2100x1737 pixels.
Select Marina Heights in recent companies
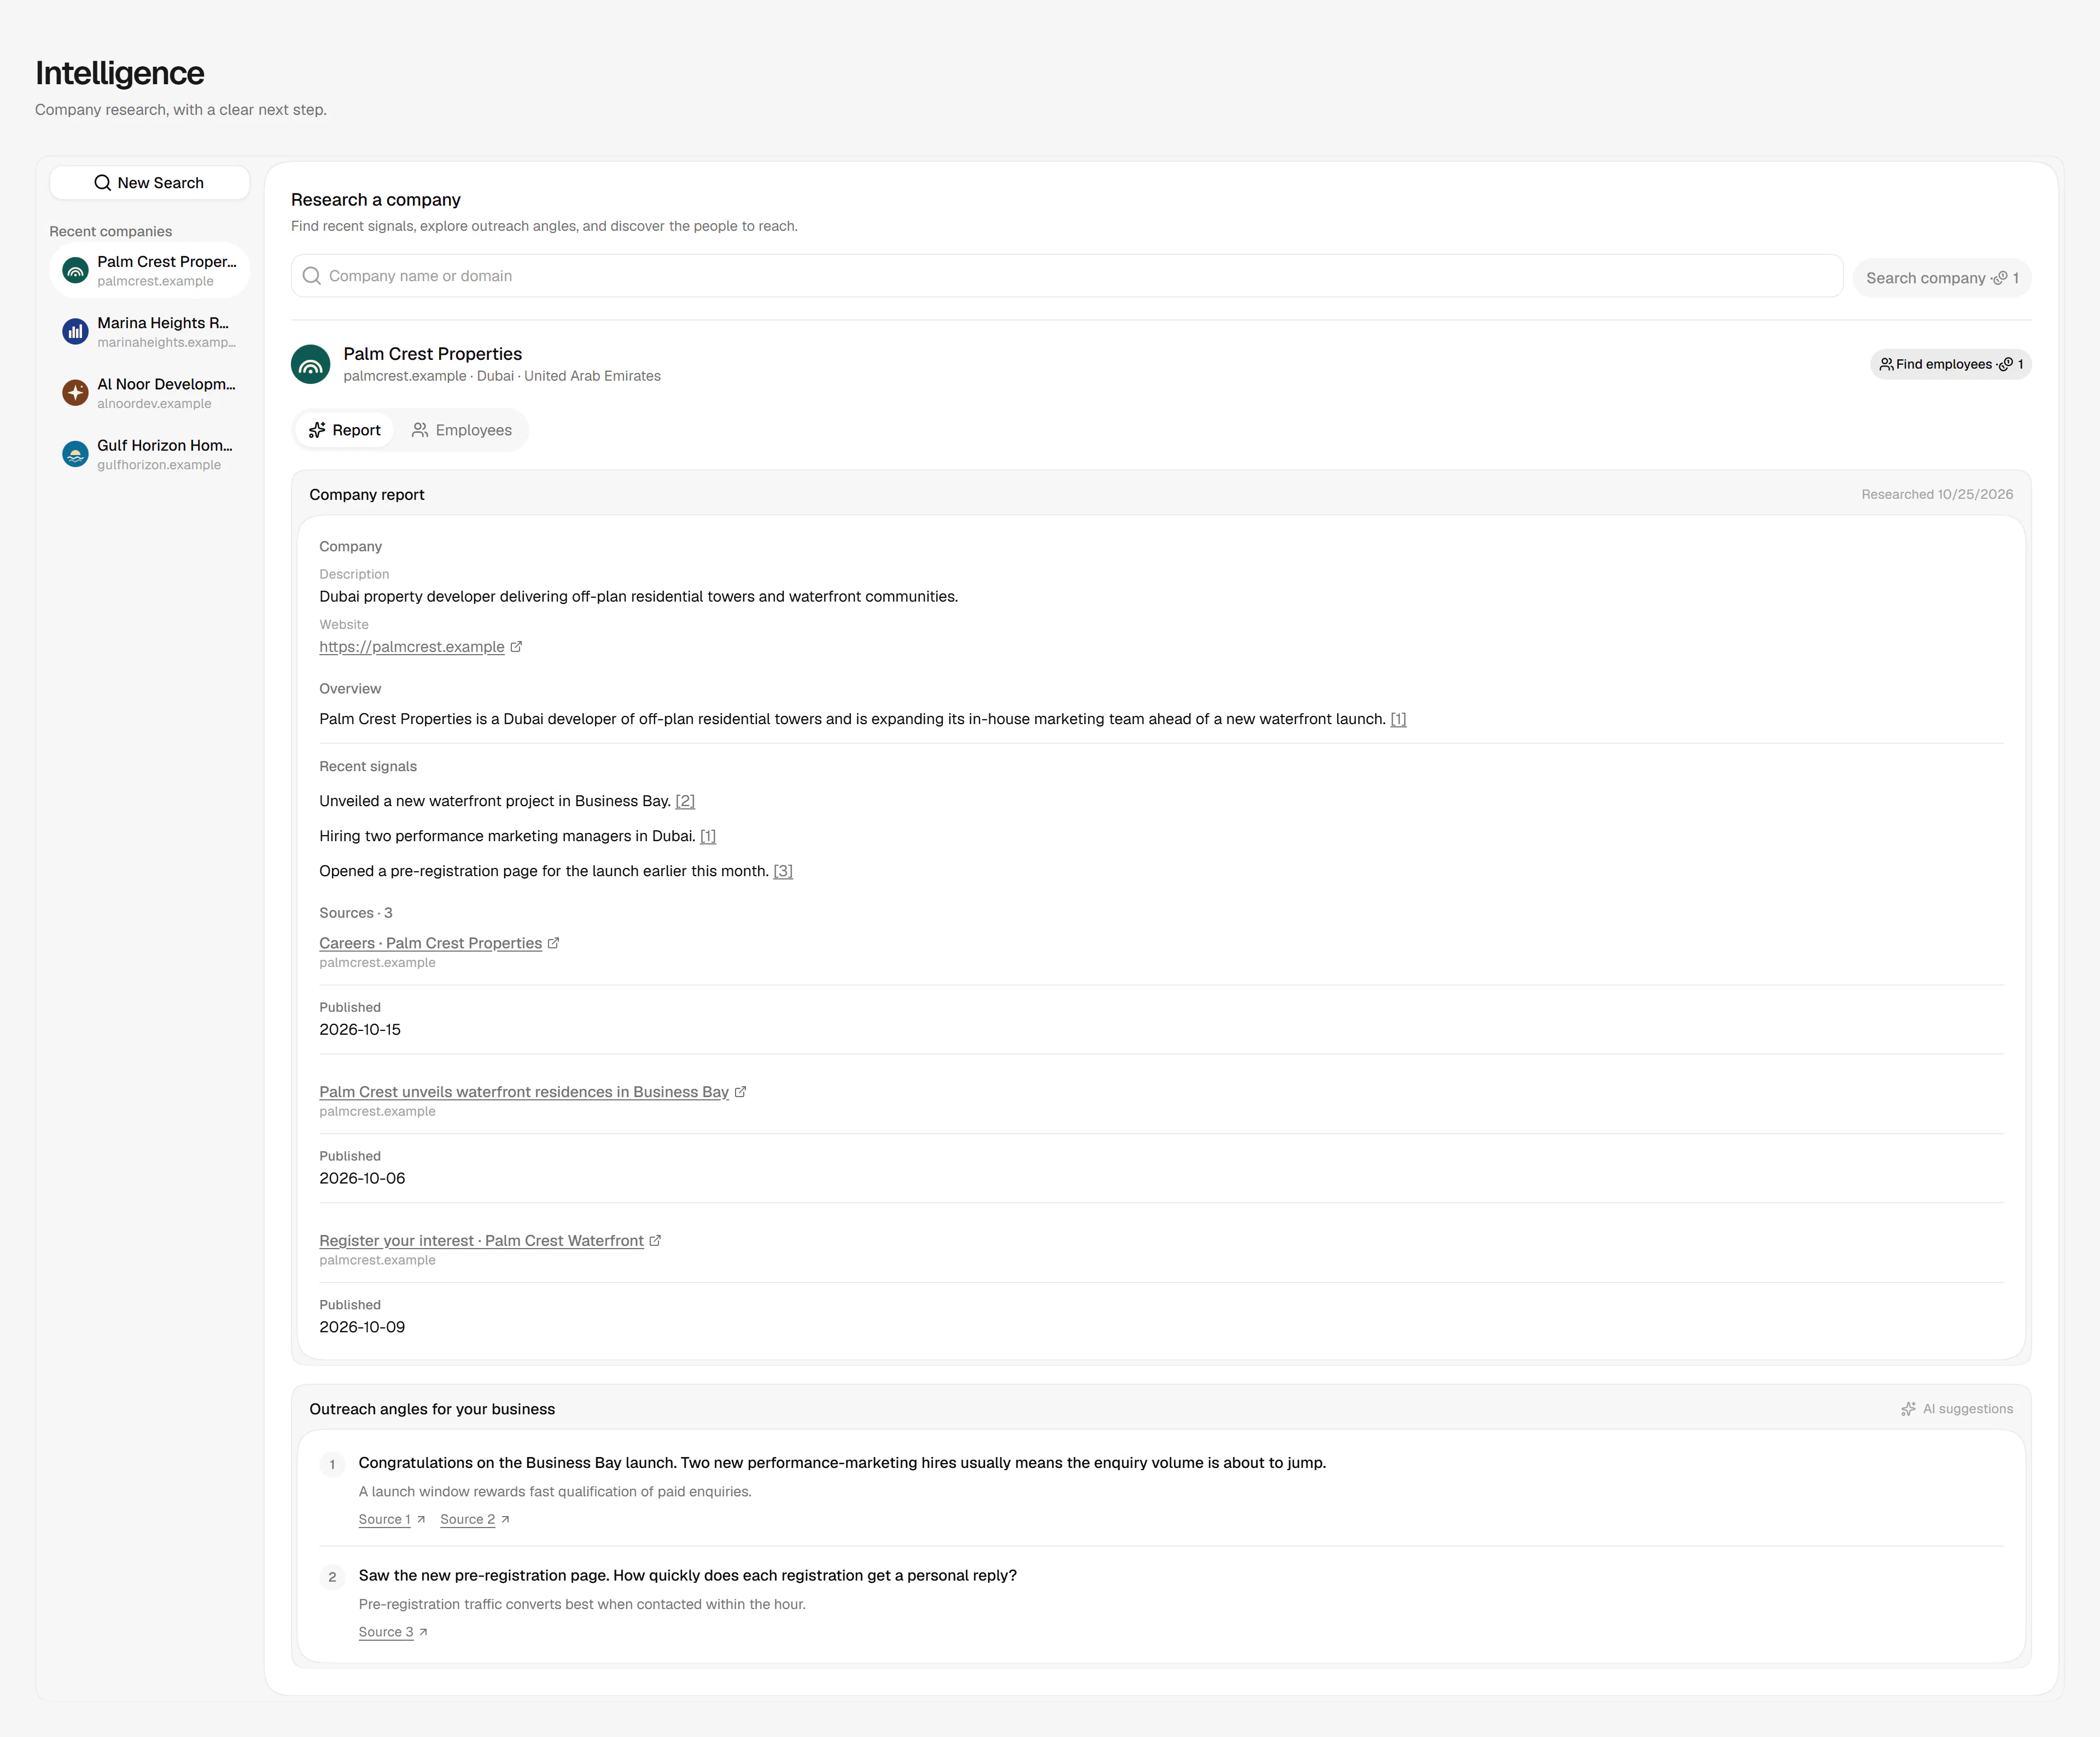pos(149,332)
